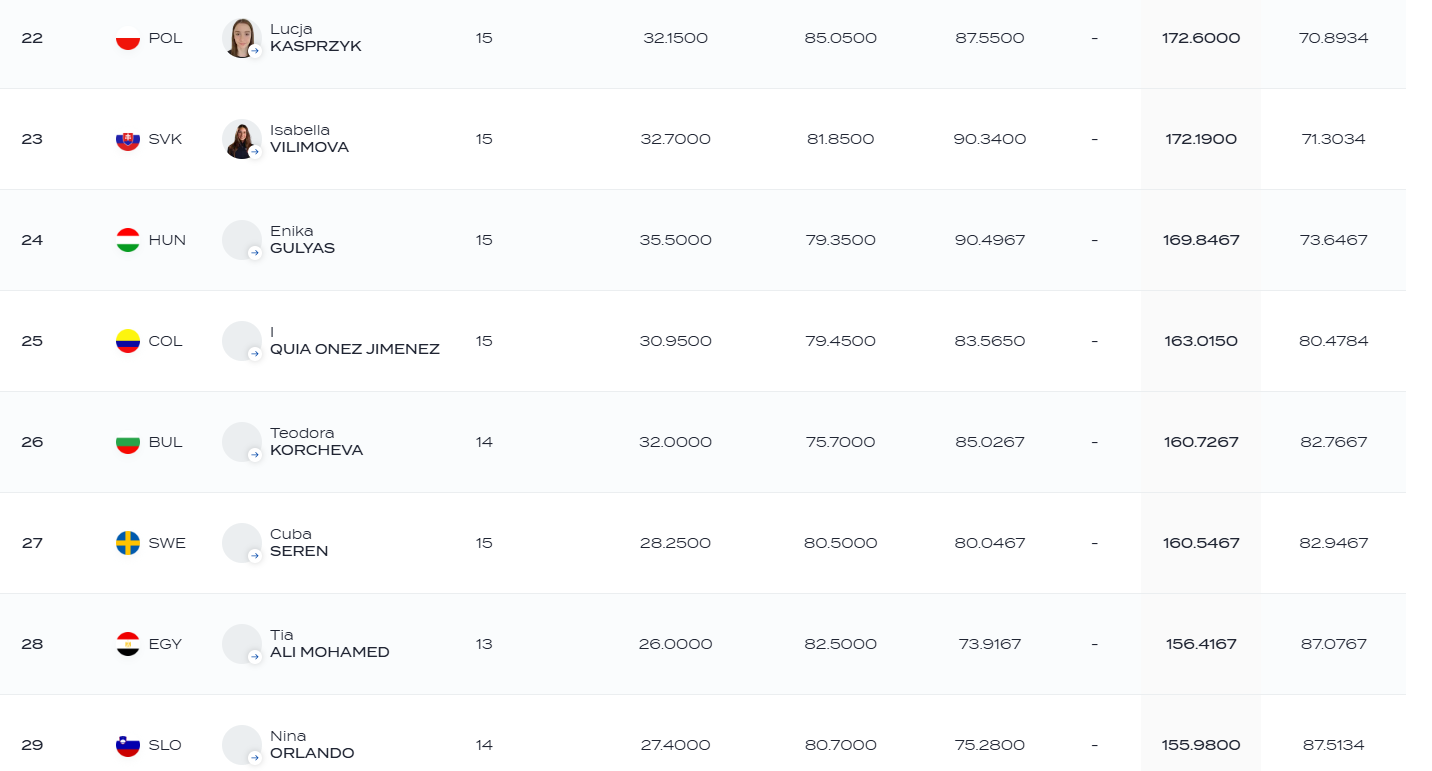
Task: Click Poland flag icon in row 22
Action: click(128, 38)
